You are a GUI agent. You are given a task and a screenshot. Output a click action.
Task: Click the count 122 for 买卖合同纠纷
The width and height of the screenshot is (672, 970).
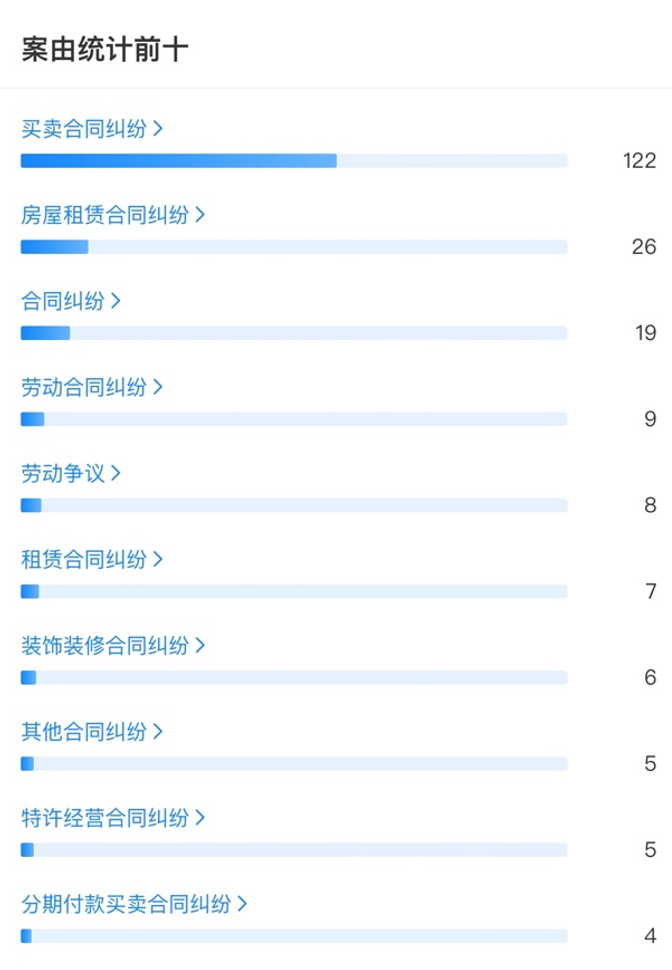(x=637, y=161)
